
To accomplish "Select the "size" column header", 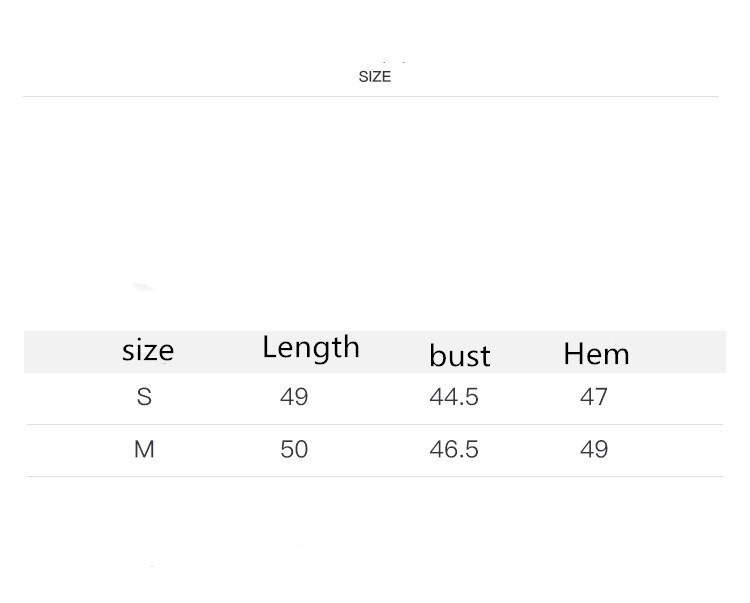I will click(148, 350).
